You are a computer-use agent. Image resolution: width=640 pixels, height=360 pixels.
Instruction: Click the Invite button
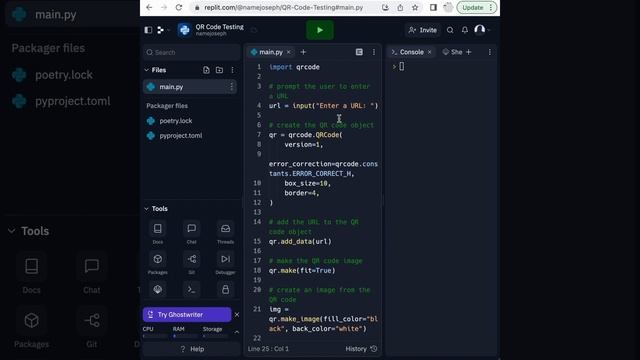pos(423,30)
